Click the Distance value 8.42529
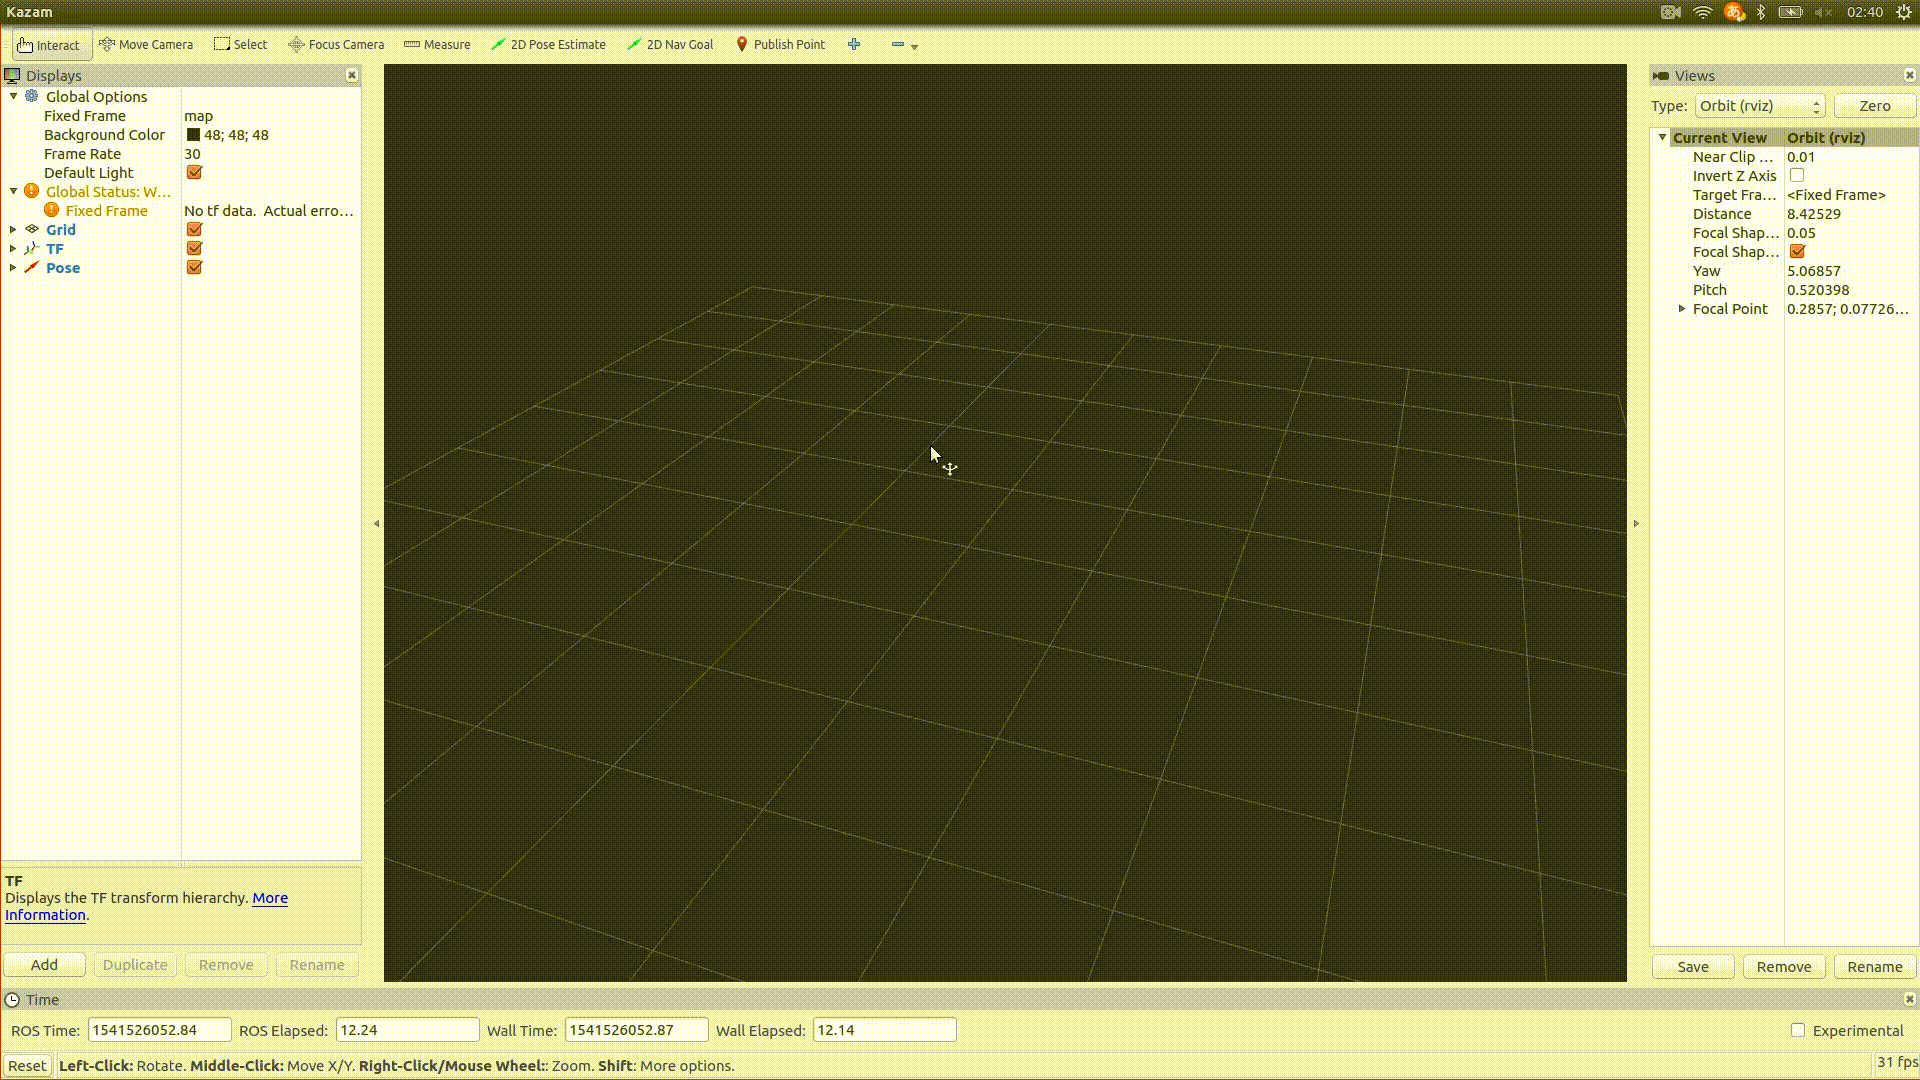Image resolution: width=1920 pixels, height=1080 pixels. coord(1814,214)
